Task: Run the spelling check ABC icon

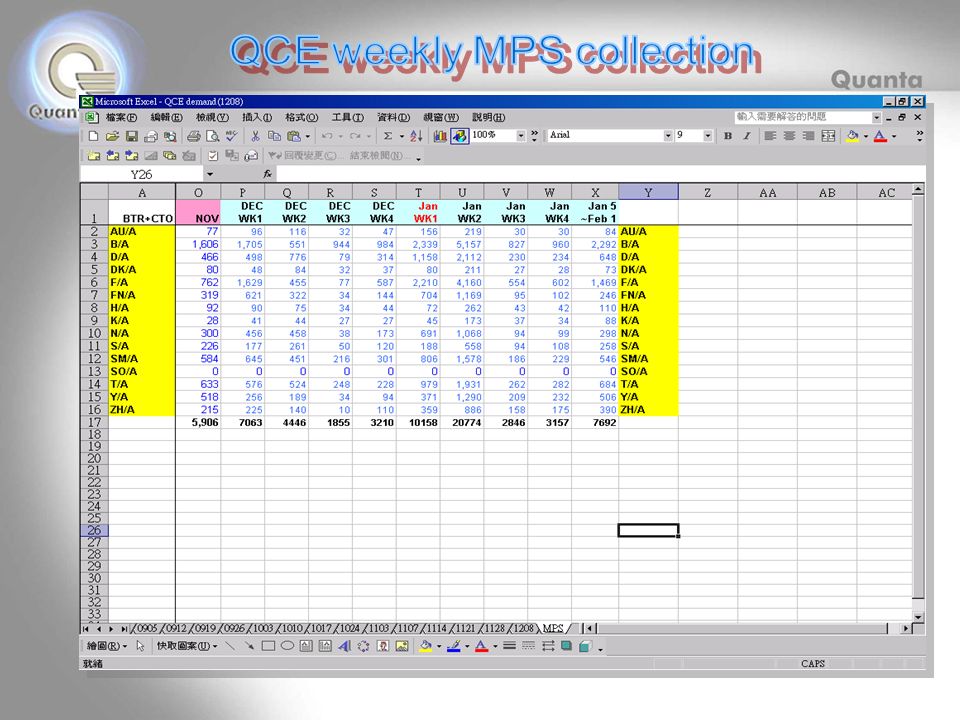Action: [x=231, y=136]
